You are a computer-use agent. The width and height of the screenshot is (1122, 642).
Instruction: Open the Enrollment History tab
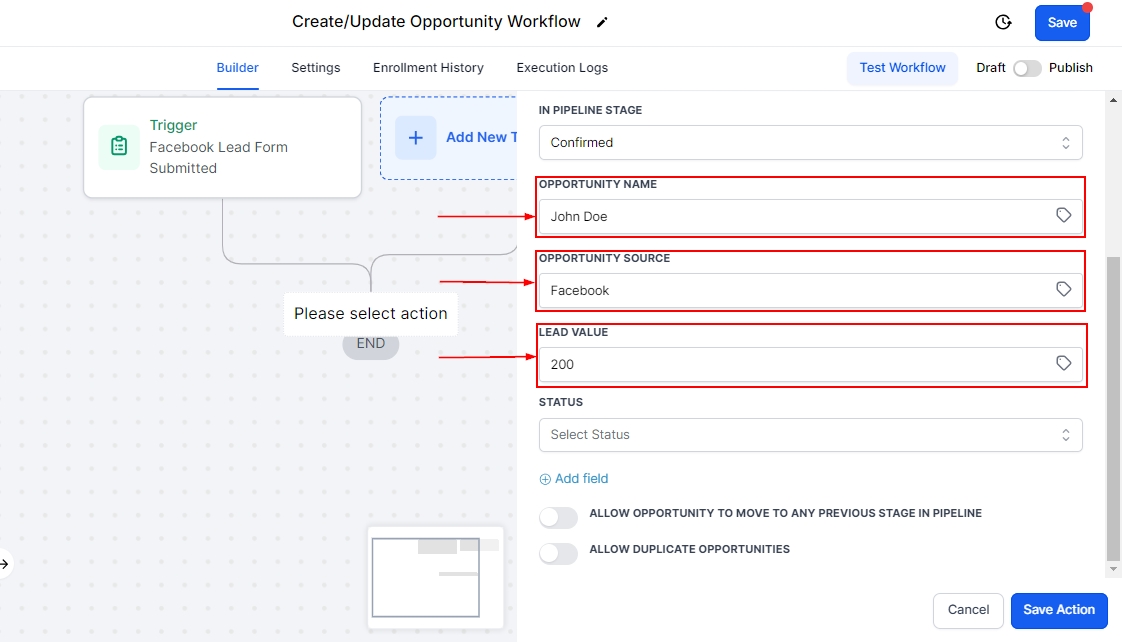point(428,68)
